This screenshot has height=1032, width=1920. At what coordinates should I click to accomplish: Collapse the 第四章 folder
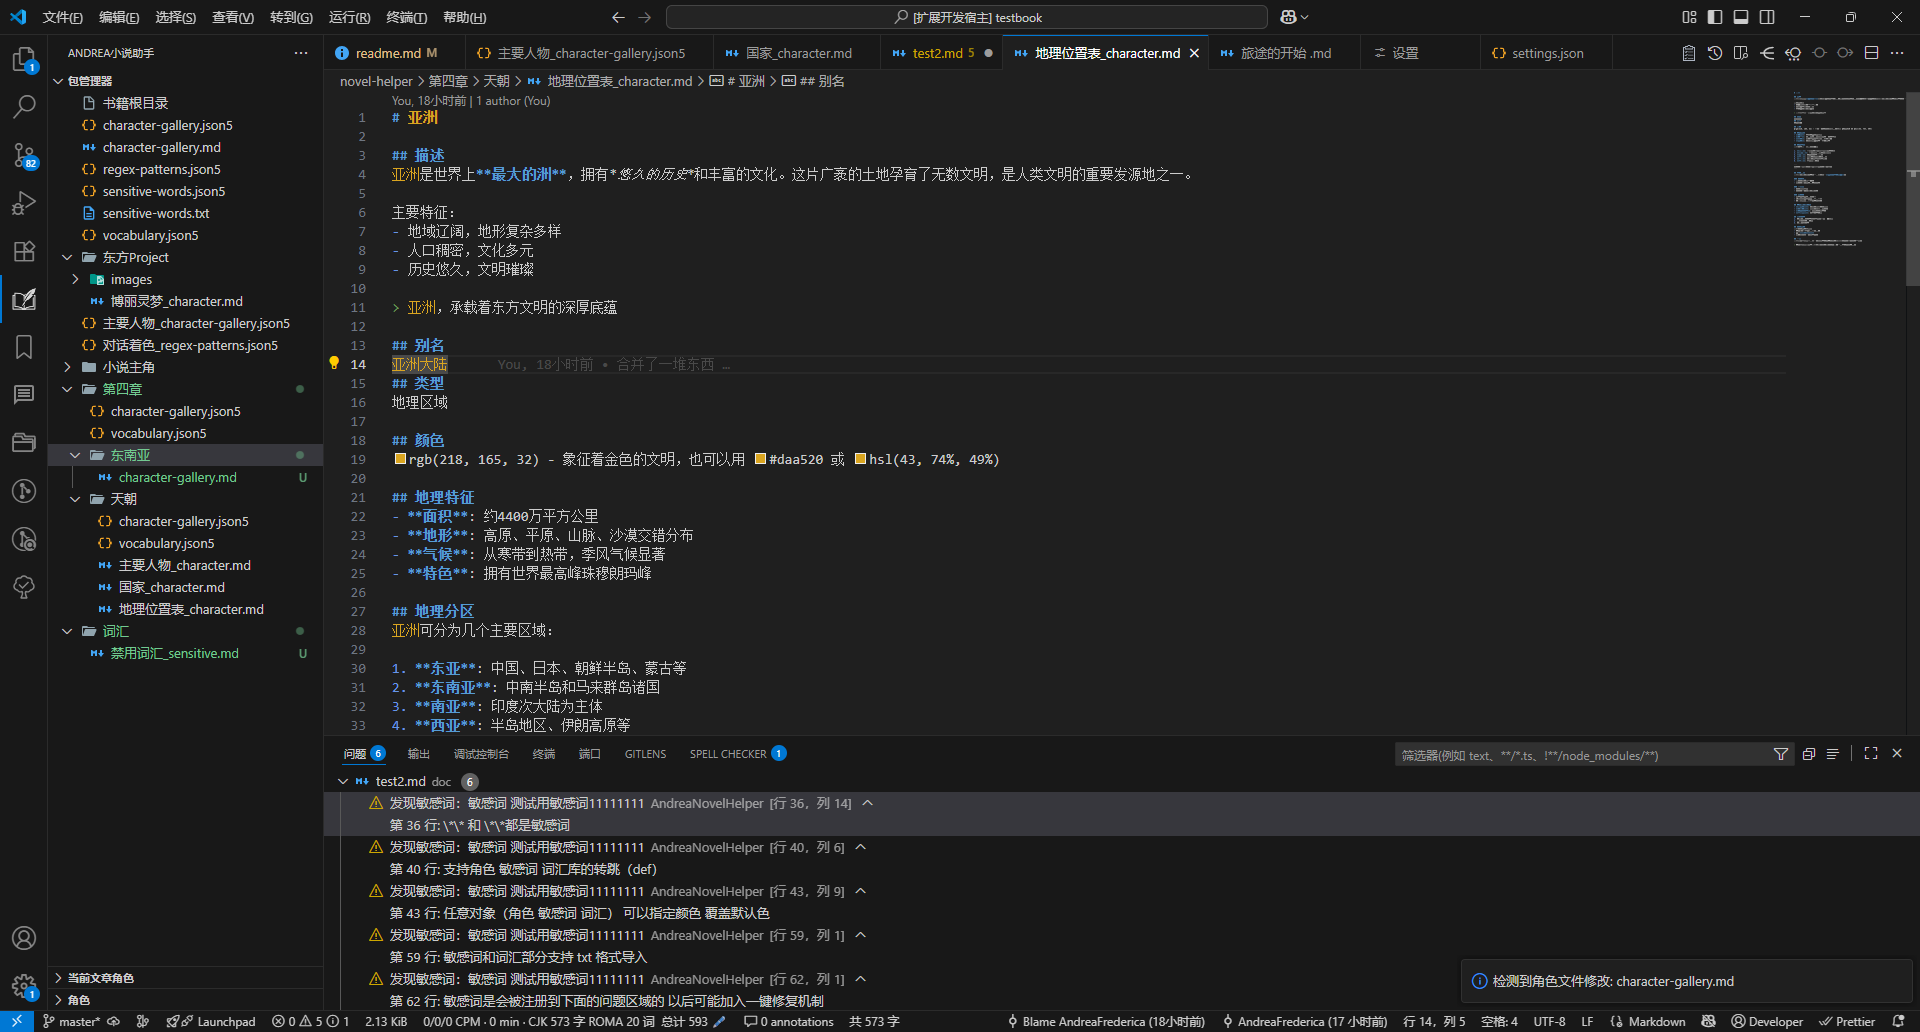67,389
